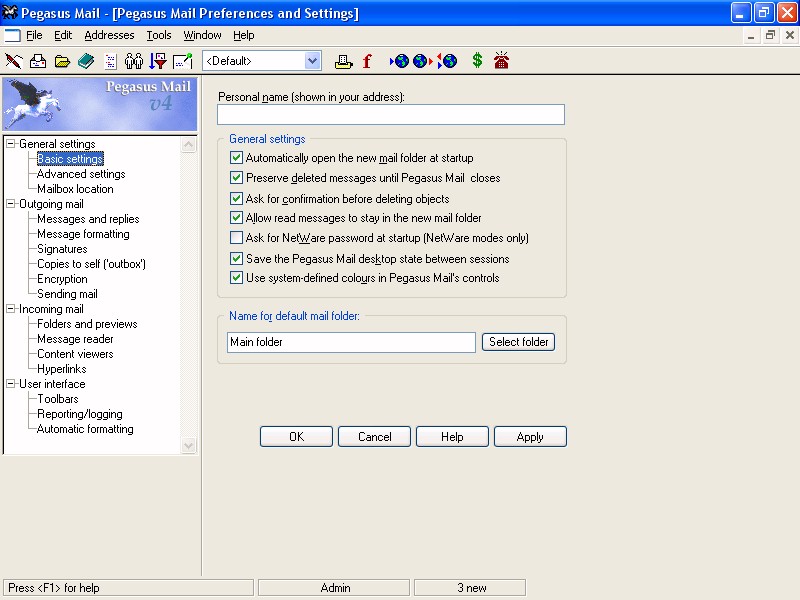Click the OK button
Viewport: 800px width, 600px height.
tap(296, 437)
